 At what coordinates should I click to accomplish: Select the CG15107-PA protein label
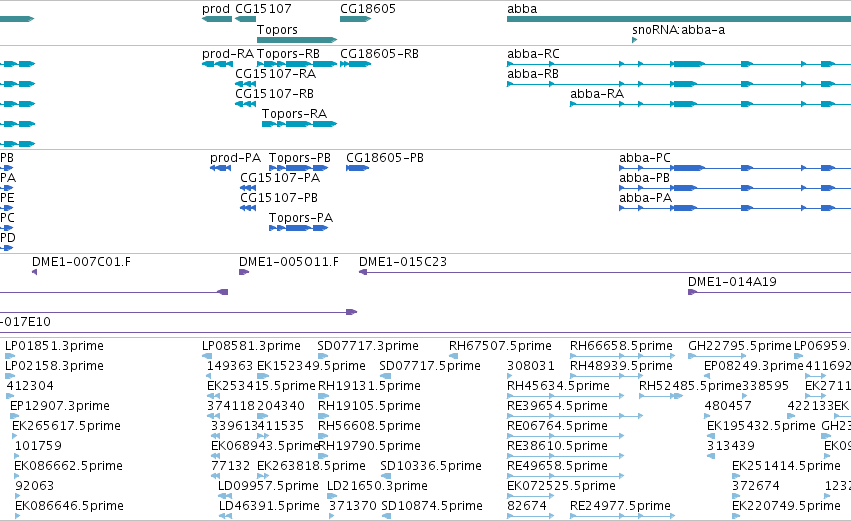[280, 178]
